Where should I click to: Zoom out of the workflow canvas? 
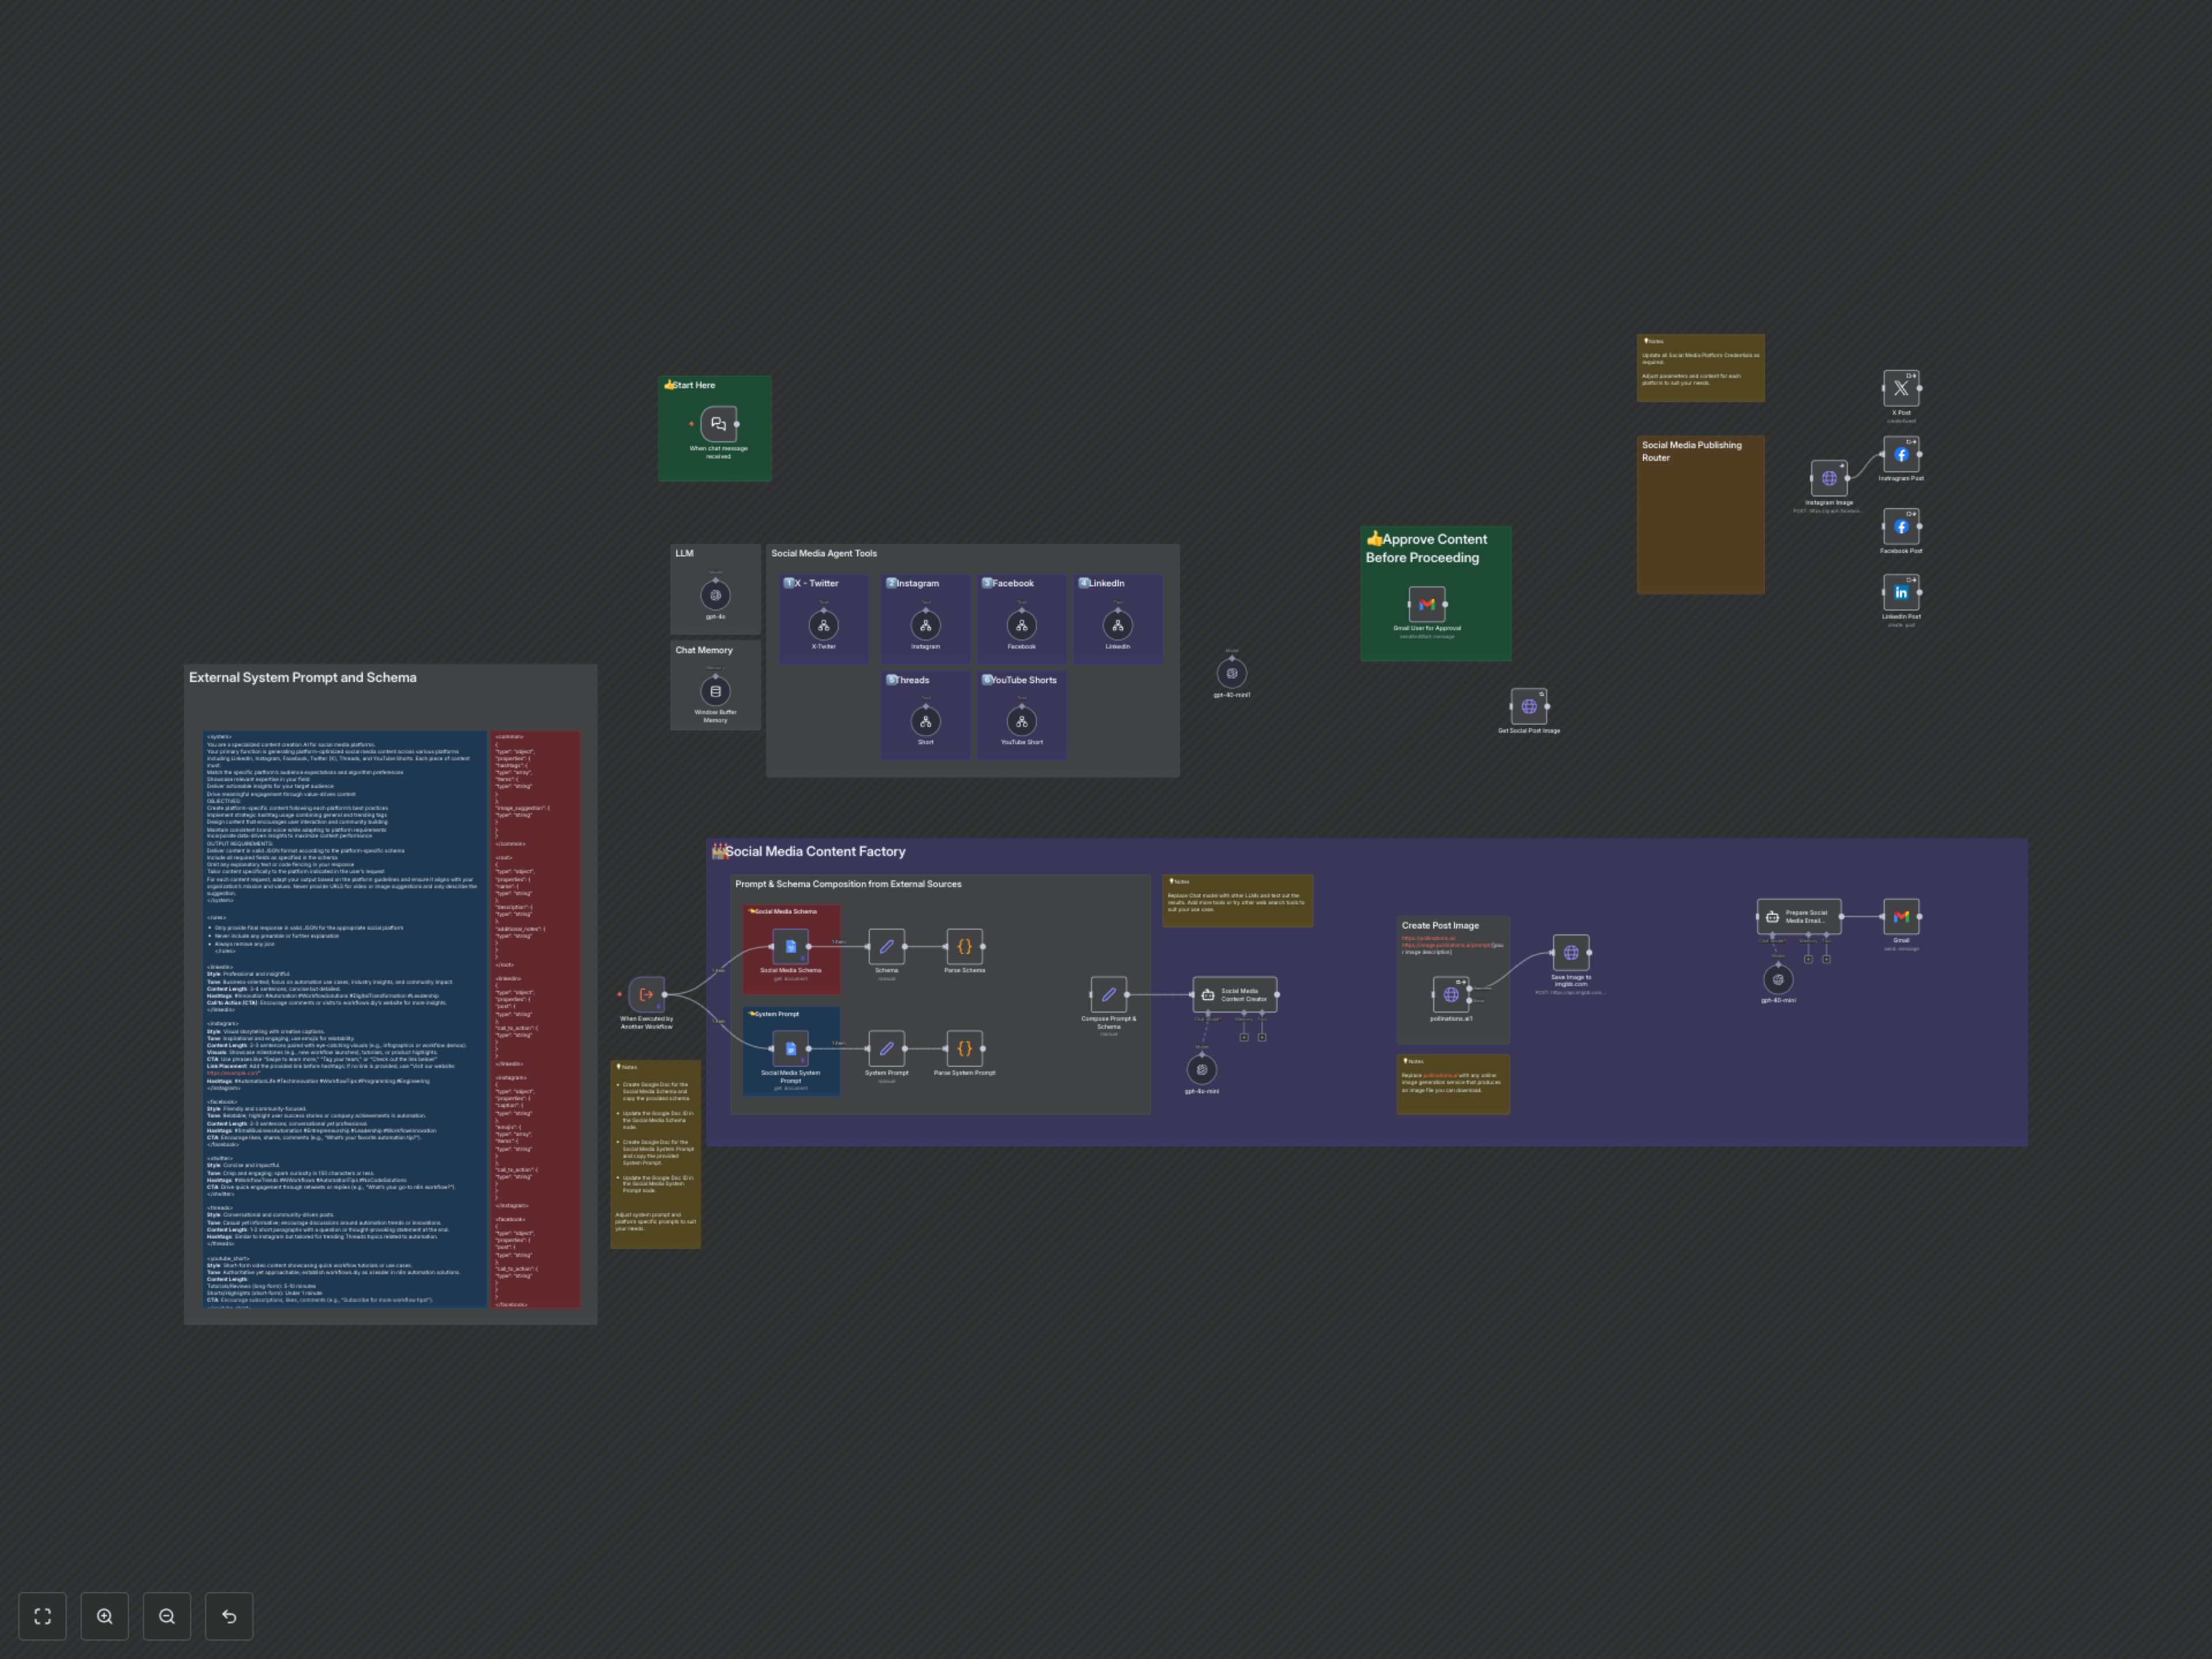[x=167, y=1616]
